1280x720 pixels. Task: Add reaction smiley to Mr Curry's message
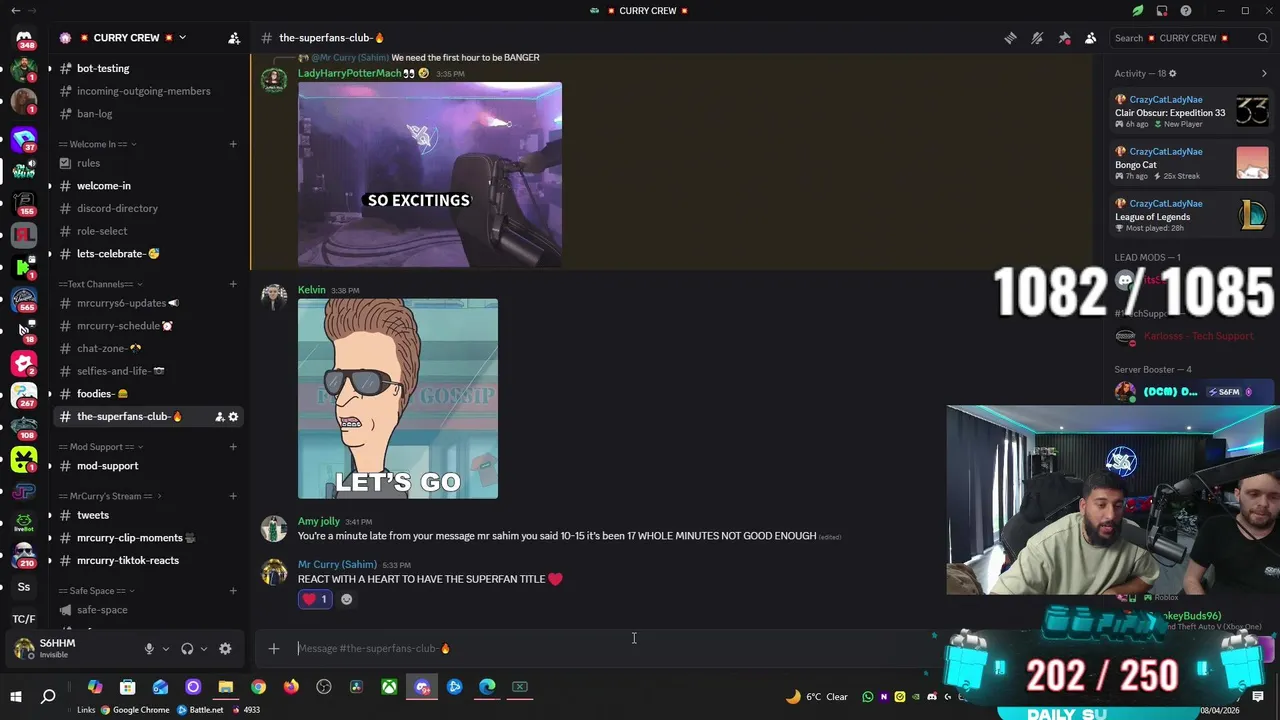tap(347, 600)
